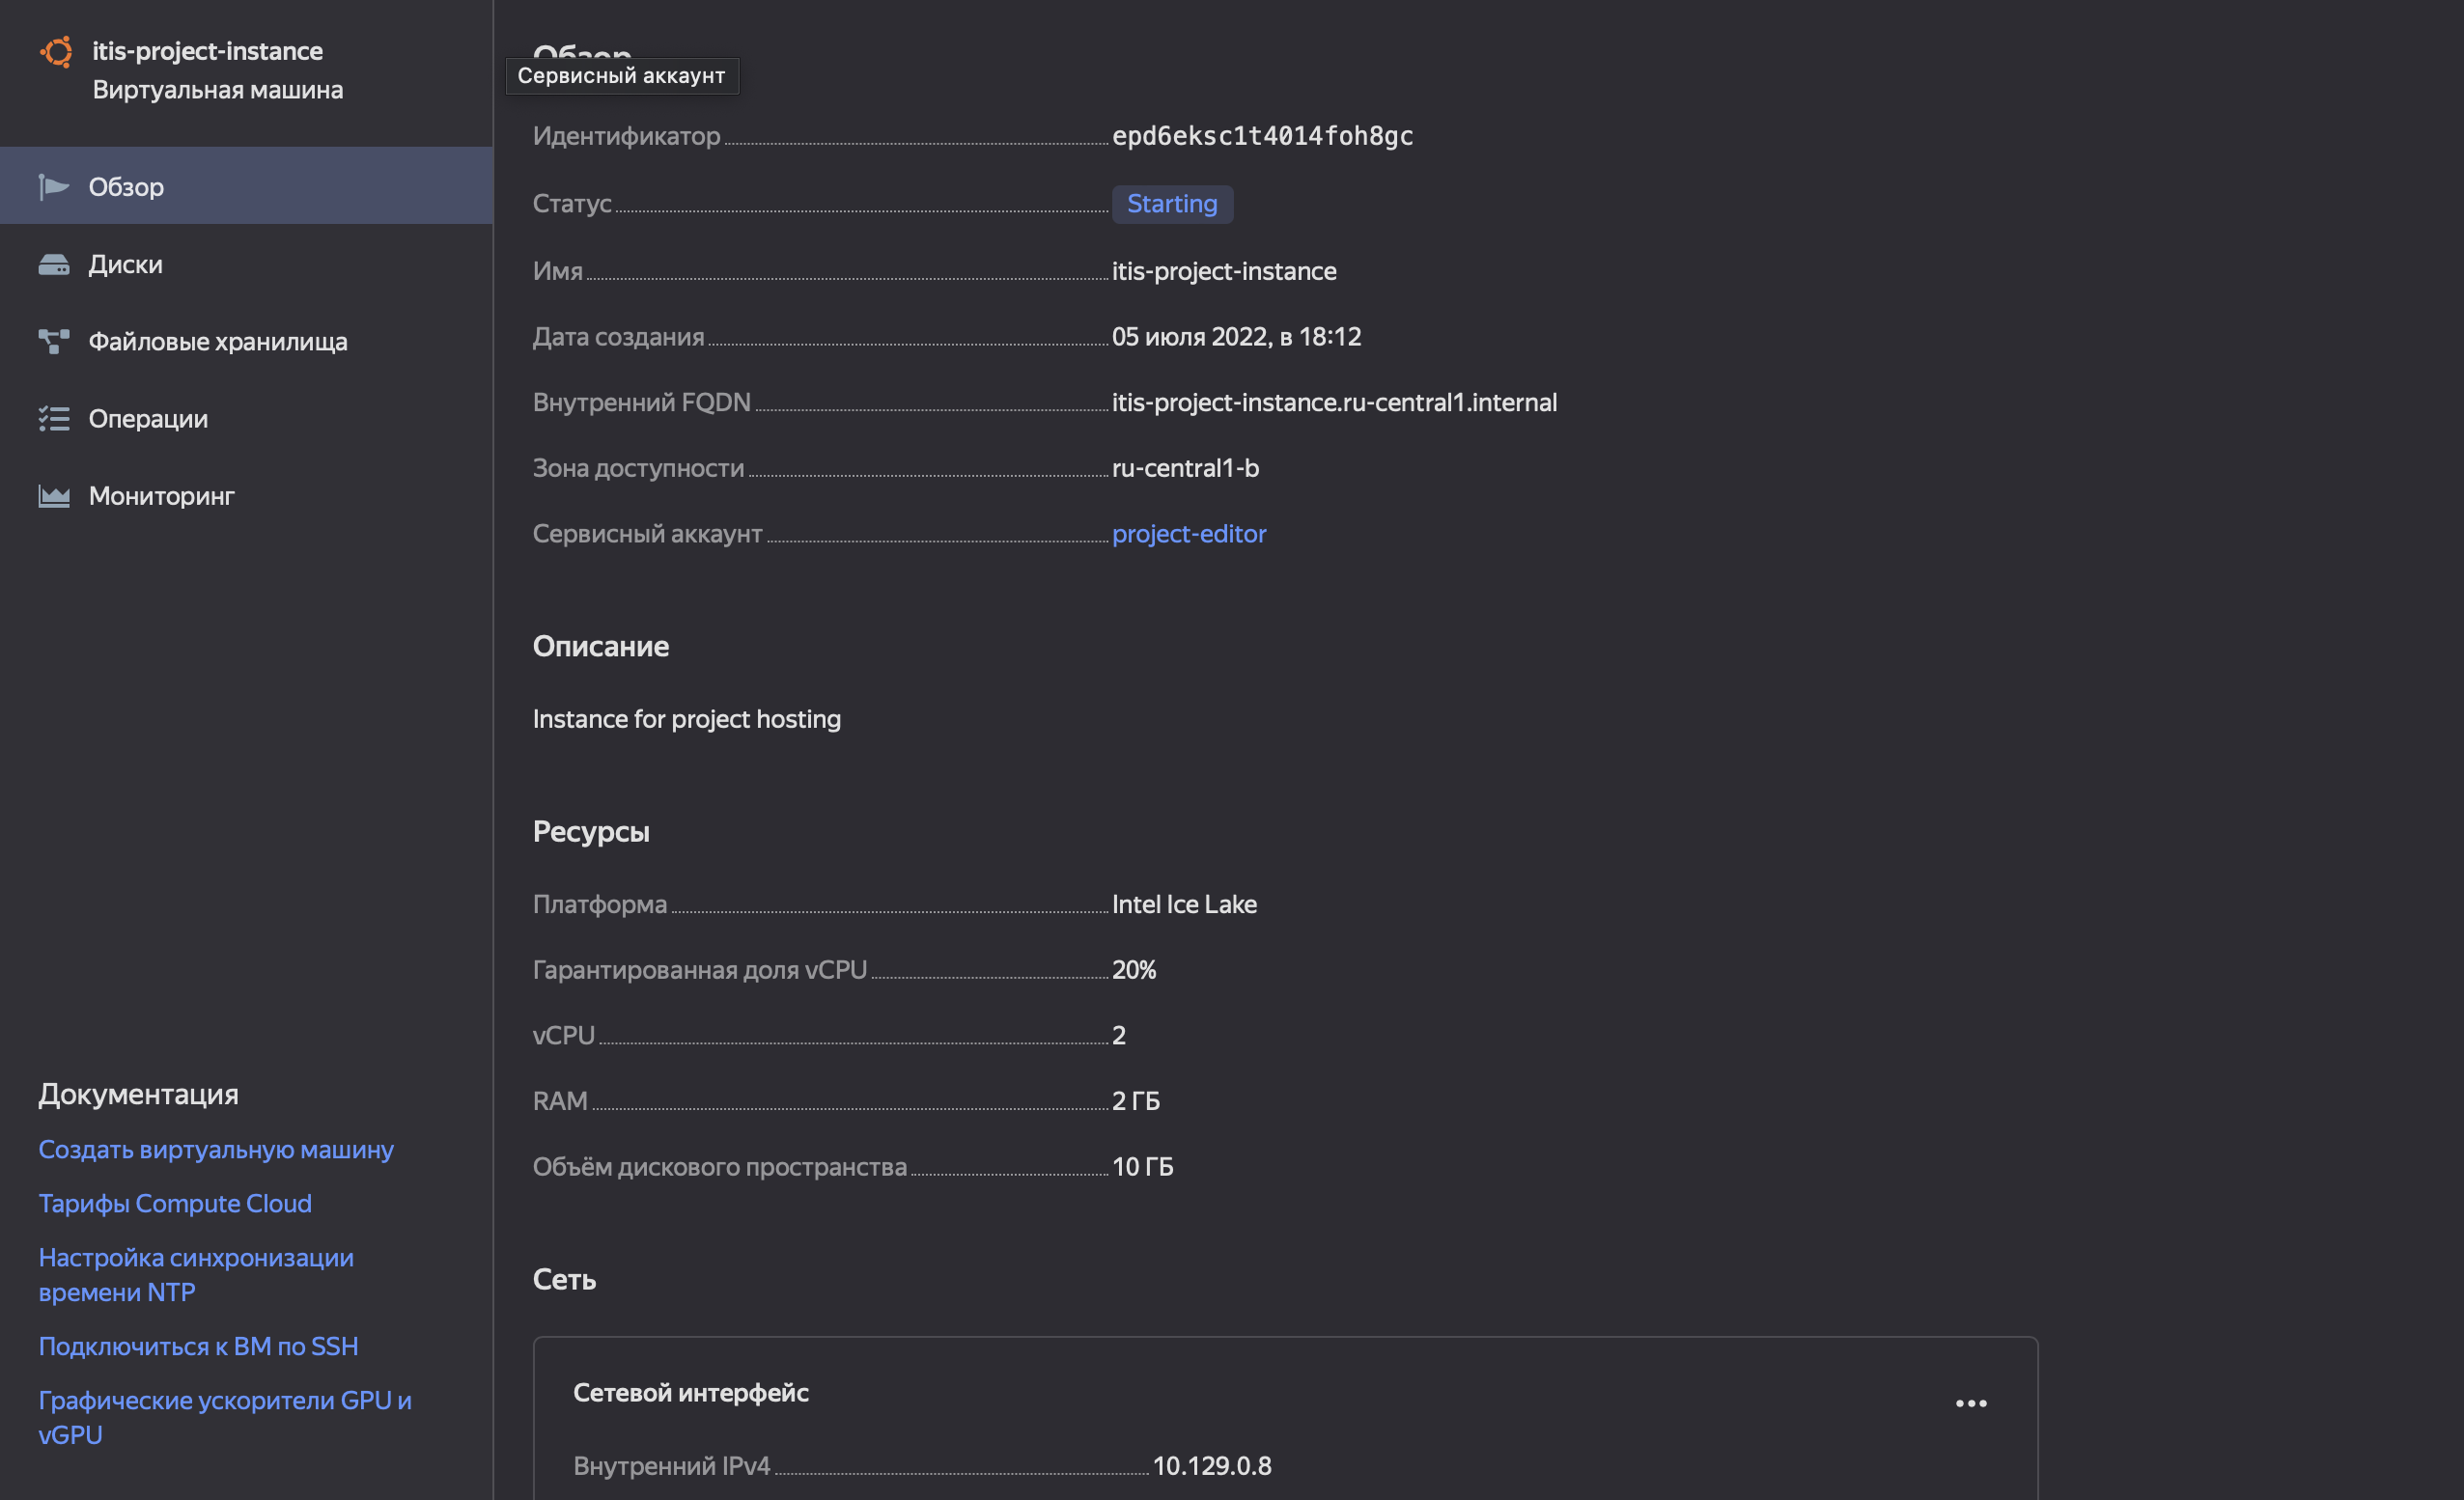Open the Графические ускорители GPU и vGPU link
The image size is (2464, 1500).
pyautogui.click(x=225, y=1417)
